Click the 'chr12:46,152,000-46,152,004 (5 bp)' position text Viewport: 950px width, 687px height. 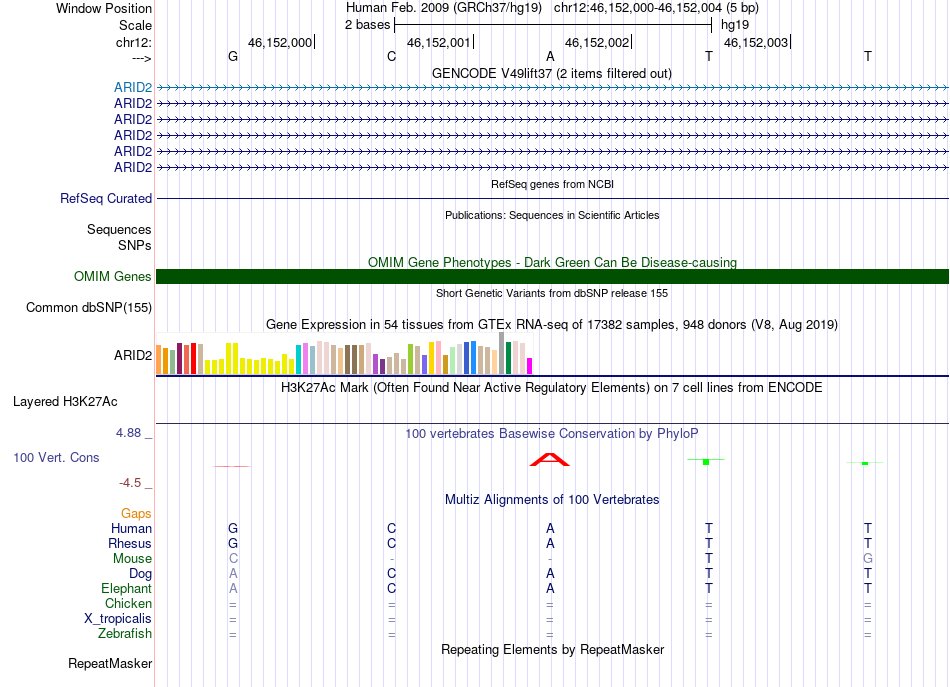pyautogui.click(x=656, y=8)
